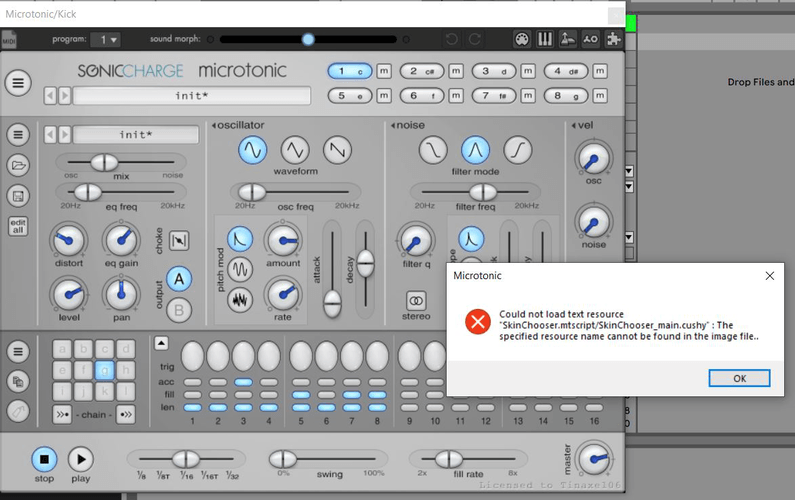
Task: Select the sawtooth oscillator waveform
Action: (337, 150)
